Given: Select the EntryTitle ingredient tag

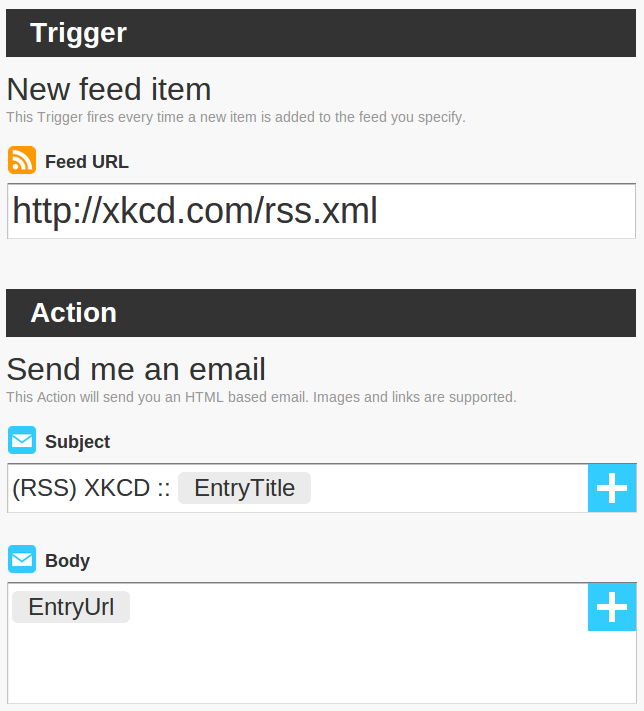Looking at the screenshot, I should point(244,488).
